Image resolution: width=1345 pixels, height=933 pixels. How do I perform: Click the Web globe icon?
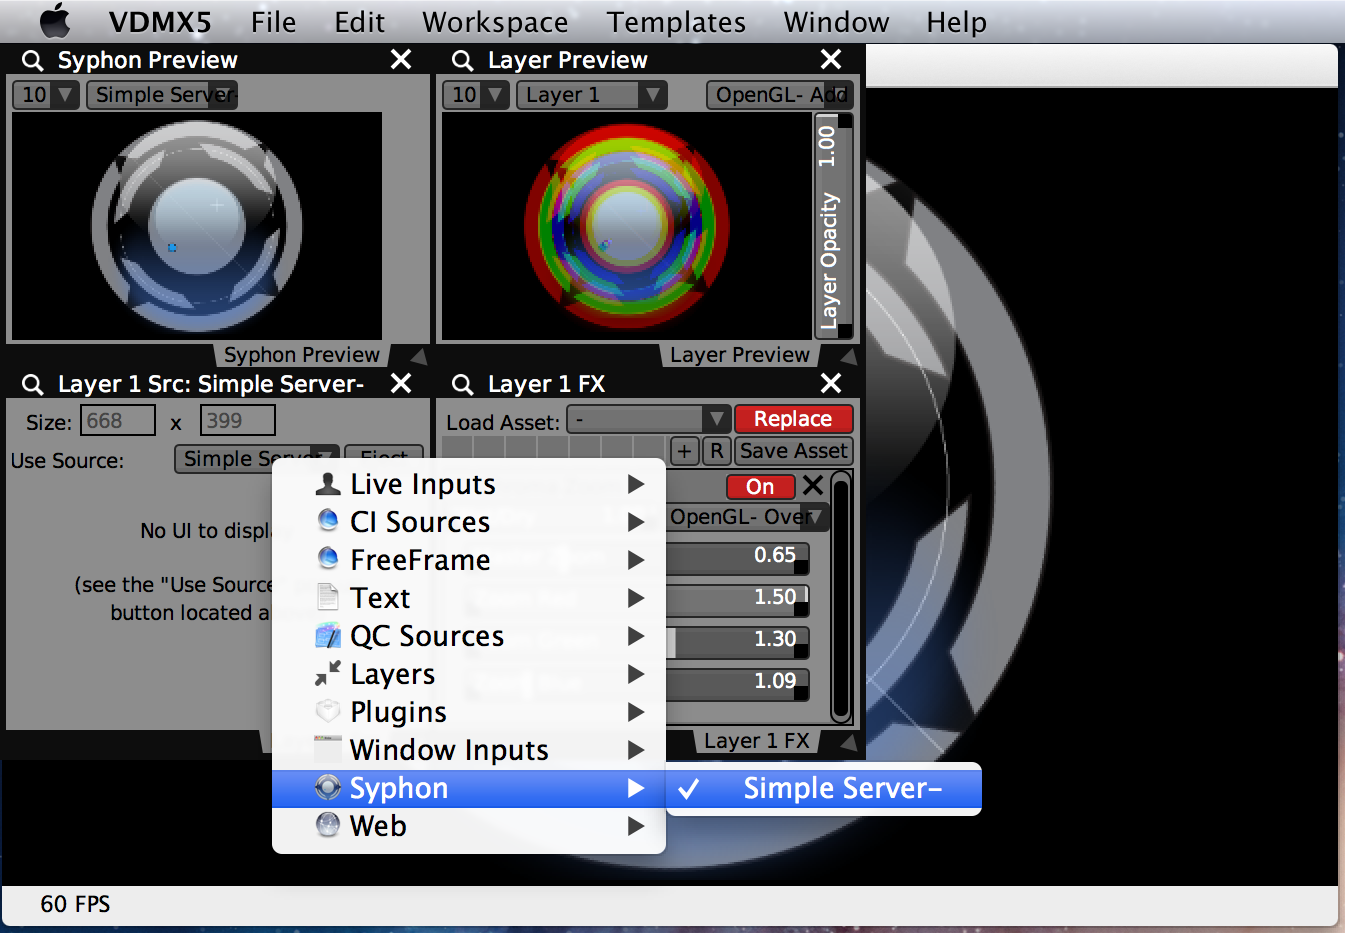pyautogui.click(x=327, y=826)
